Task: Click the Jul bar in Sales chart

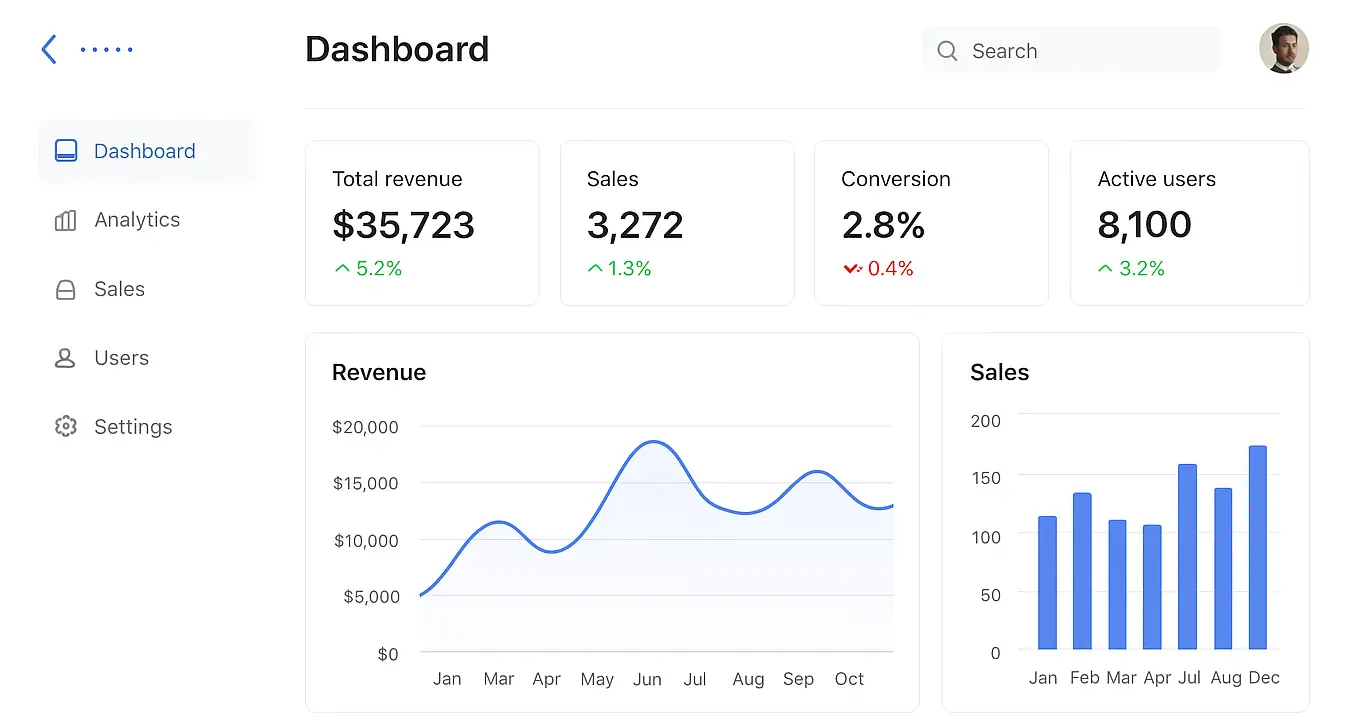Action: click(1187, 557)
